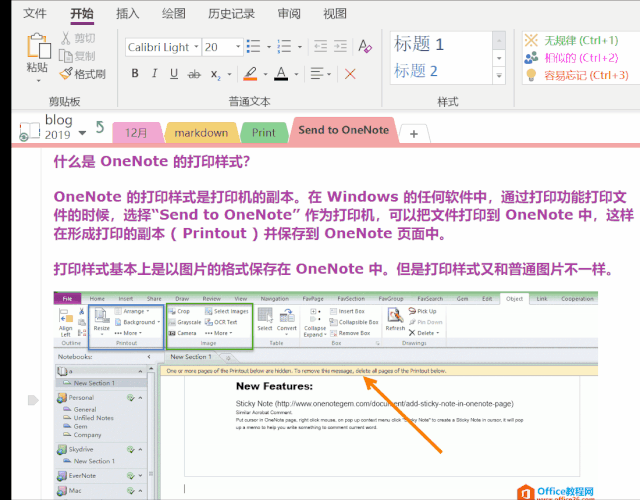Click the Paste (粘贴) clipboard icon
This screenshot has width=640, height=500.
38,45
